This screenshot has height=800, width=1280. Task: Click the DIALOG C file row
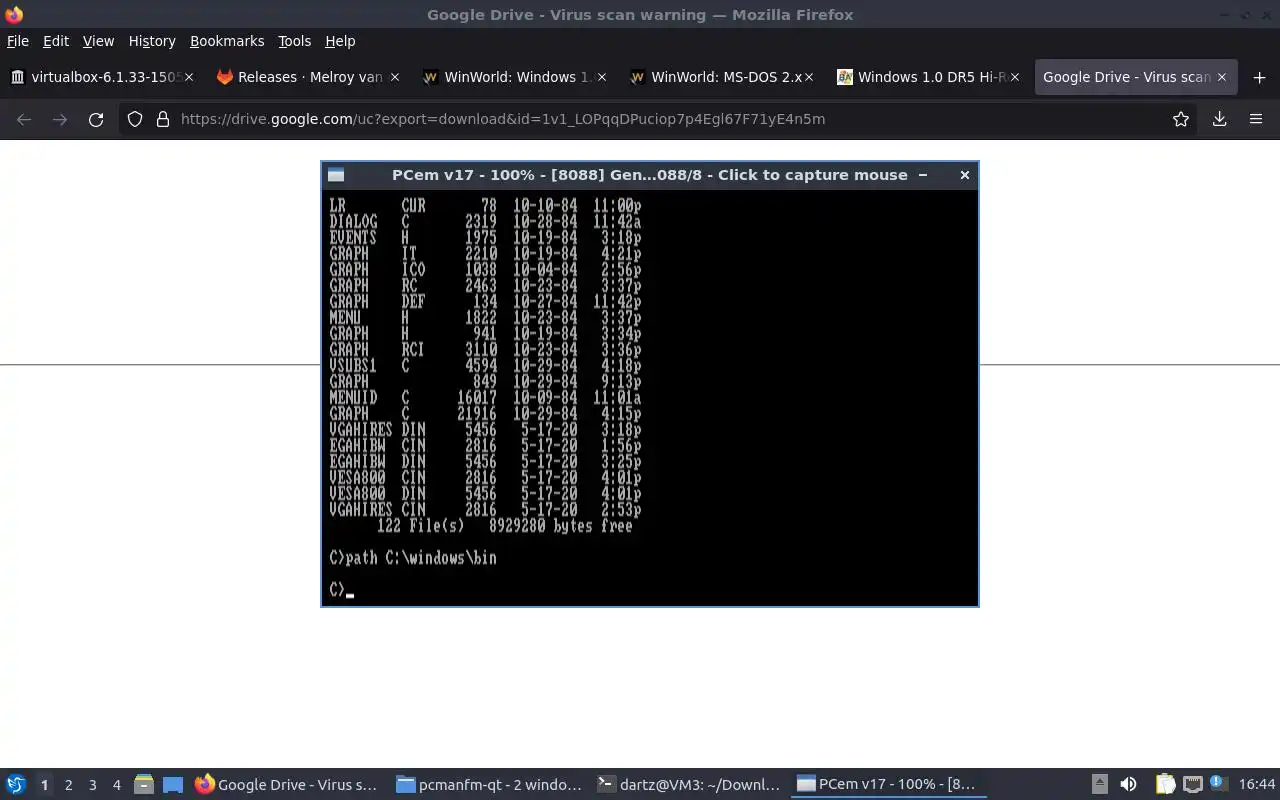(485, 222)
